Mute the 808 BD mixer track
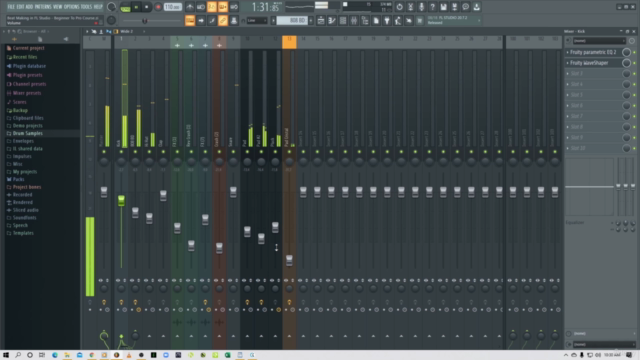Viewport: 640px width, 360px height. tap(135, 152)
